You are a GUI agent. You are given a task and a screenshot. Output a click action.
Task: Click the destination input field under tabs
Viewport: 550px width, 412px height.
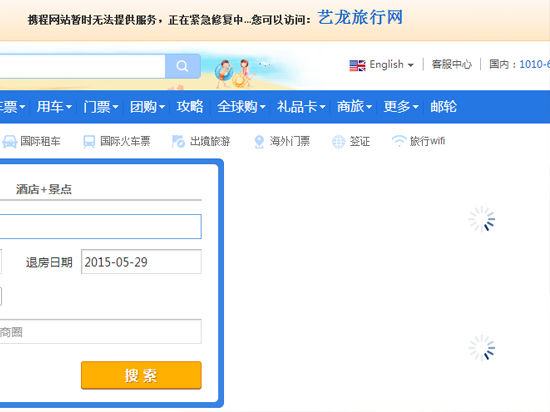pos(101,227)
